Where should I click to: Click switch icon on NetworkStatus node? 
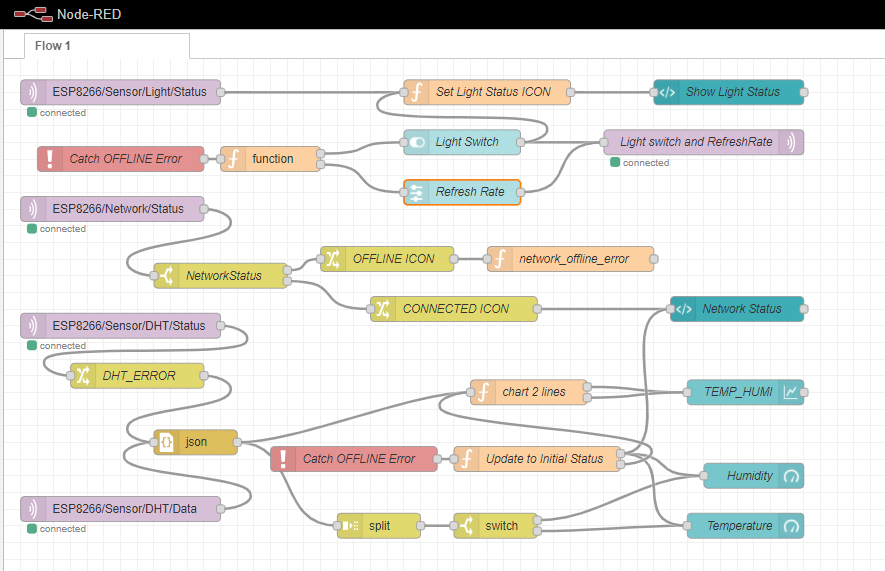click(x=167, y=276)
